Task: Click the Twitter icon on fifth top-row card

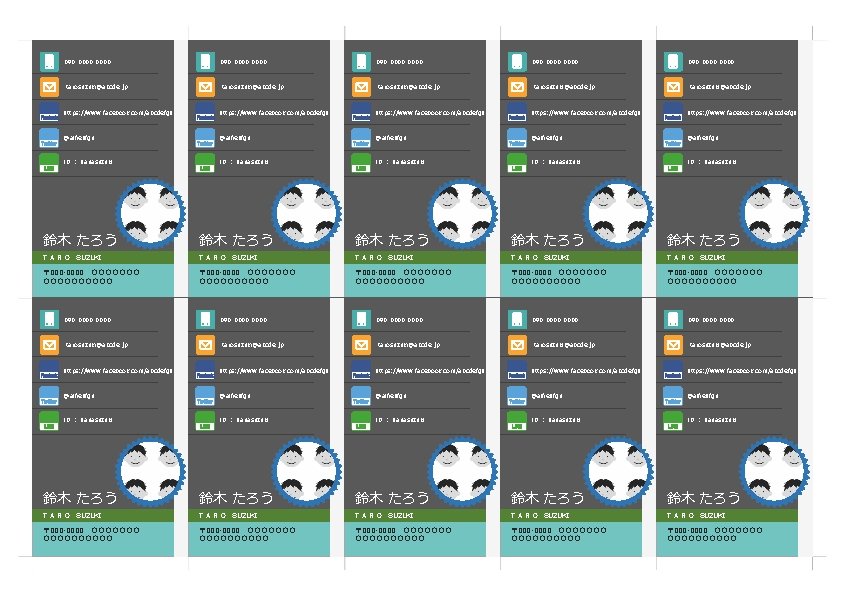Action: [x=673, y=138]
